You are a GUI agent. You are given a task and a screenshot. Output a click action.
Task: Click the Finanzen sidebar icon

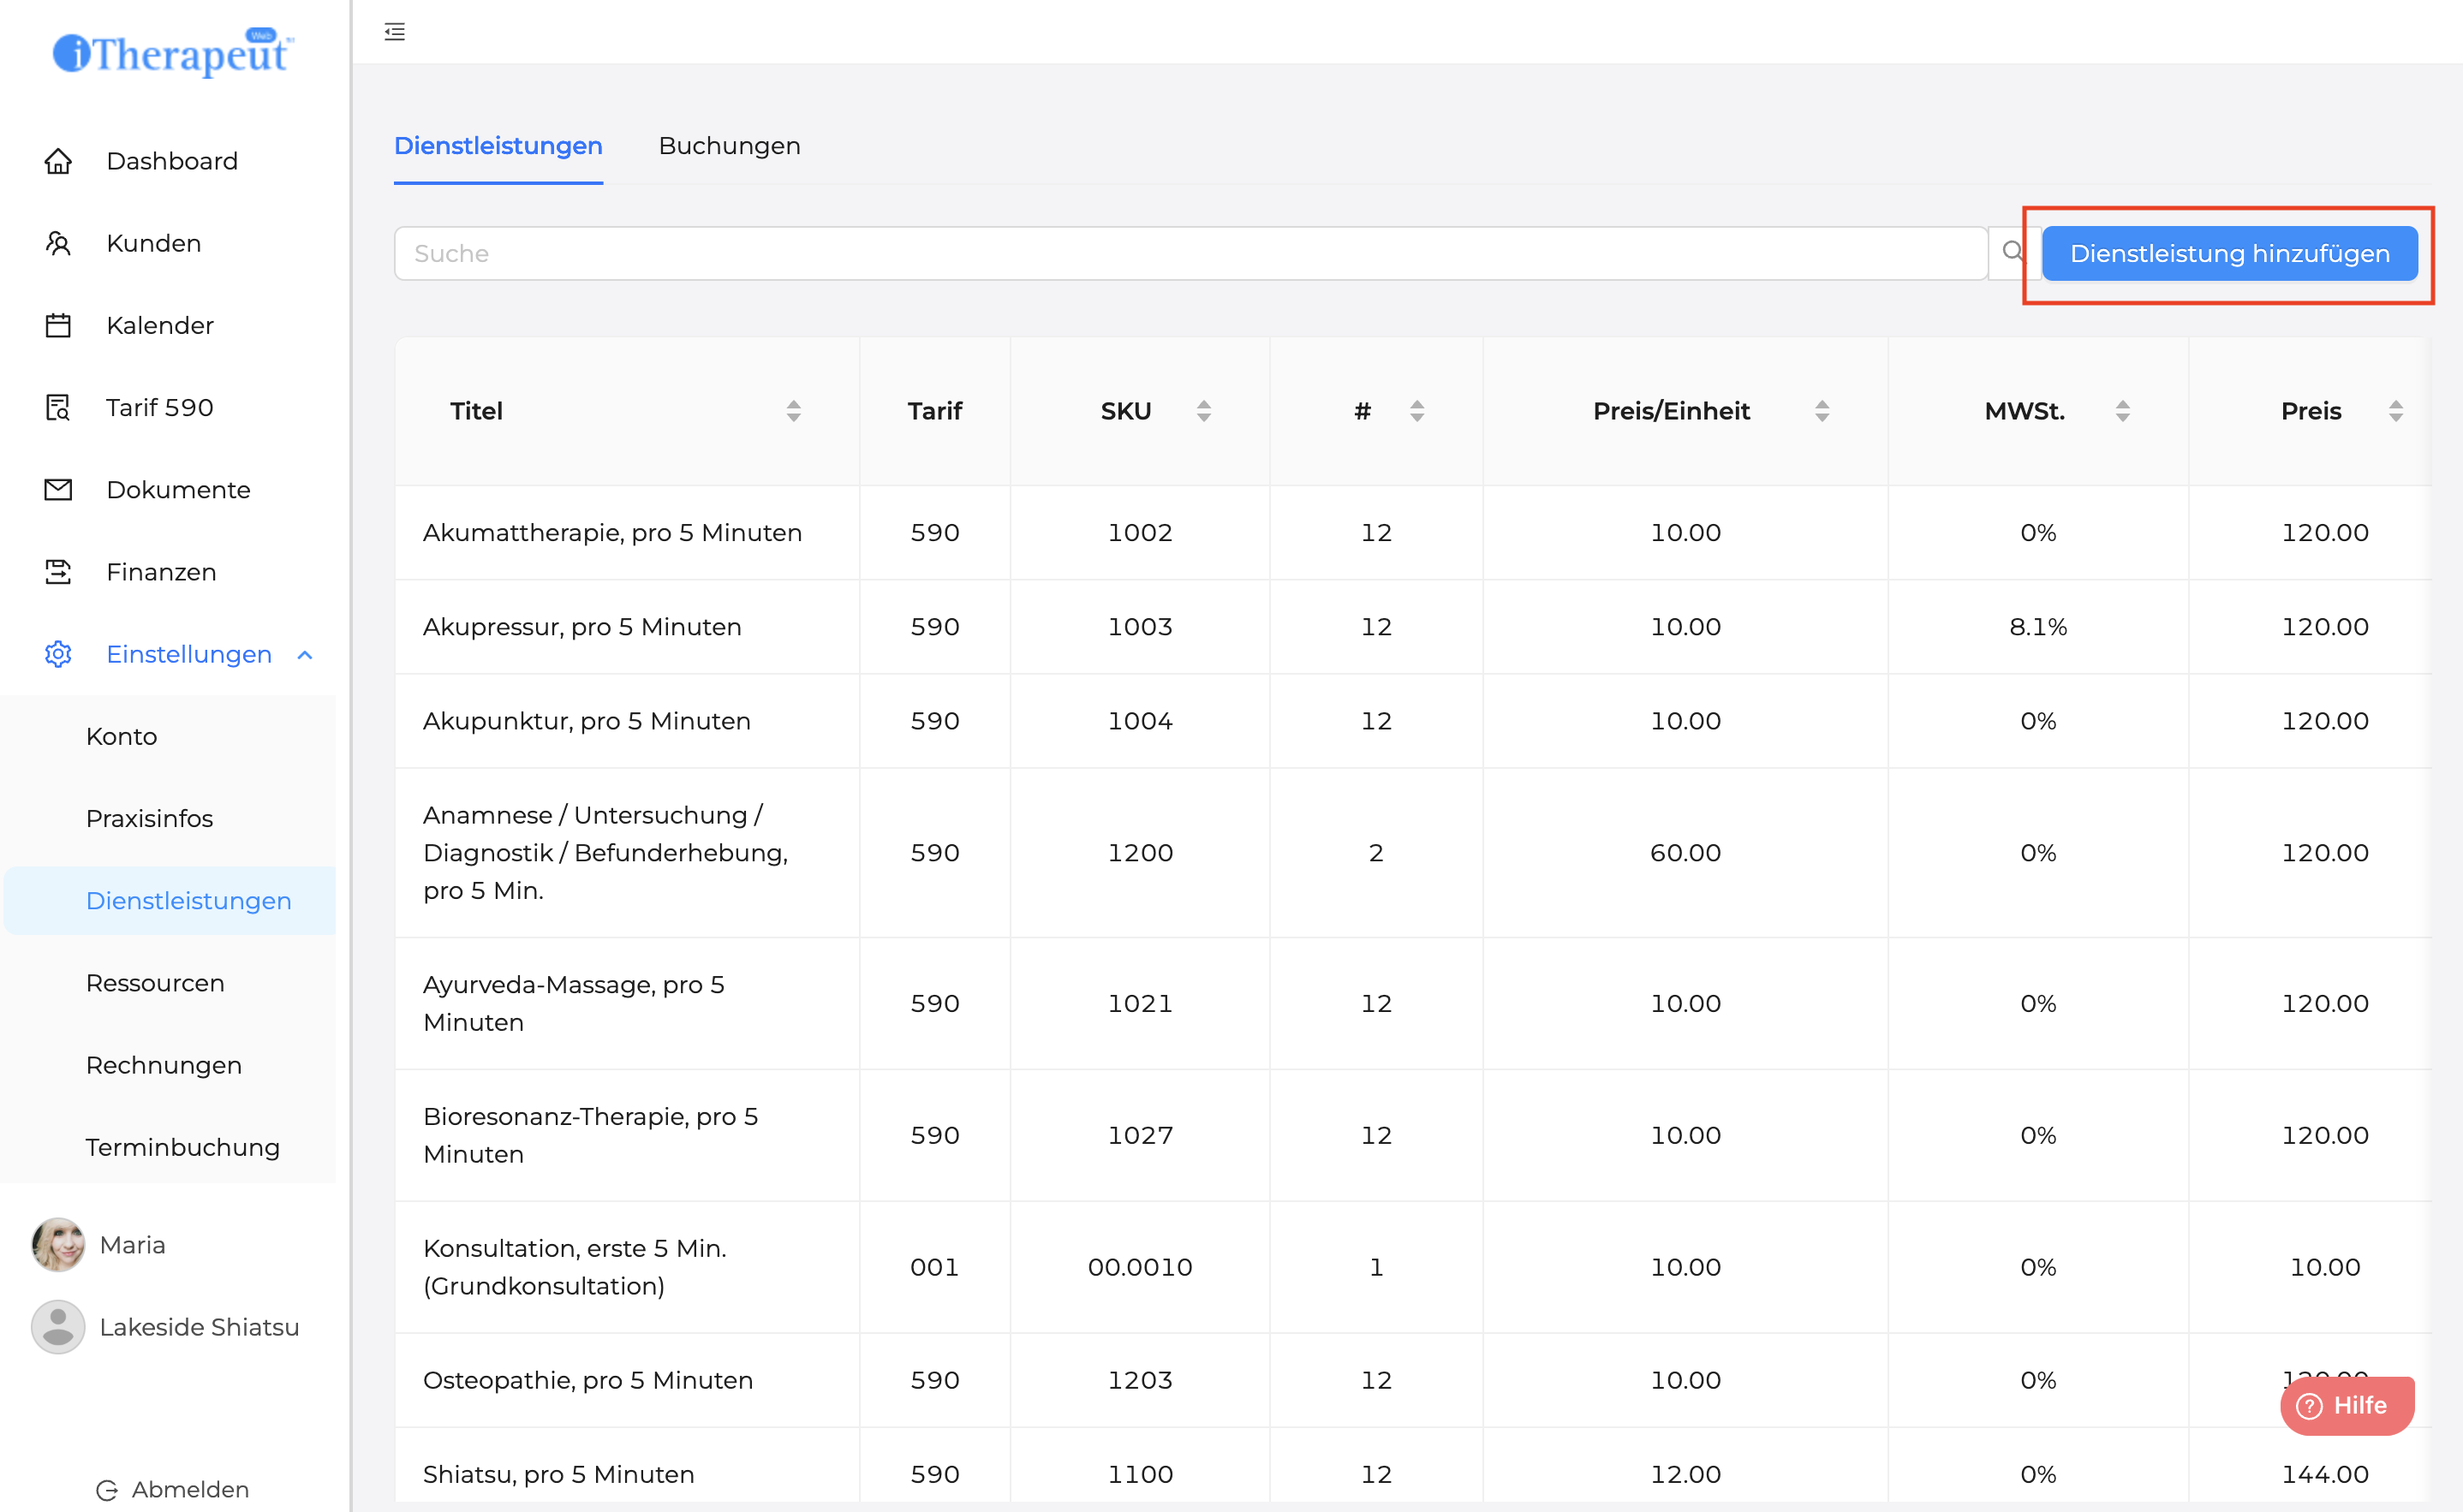pyautogui.click(x=58, y=571)
